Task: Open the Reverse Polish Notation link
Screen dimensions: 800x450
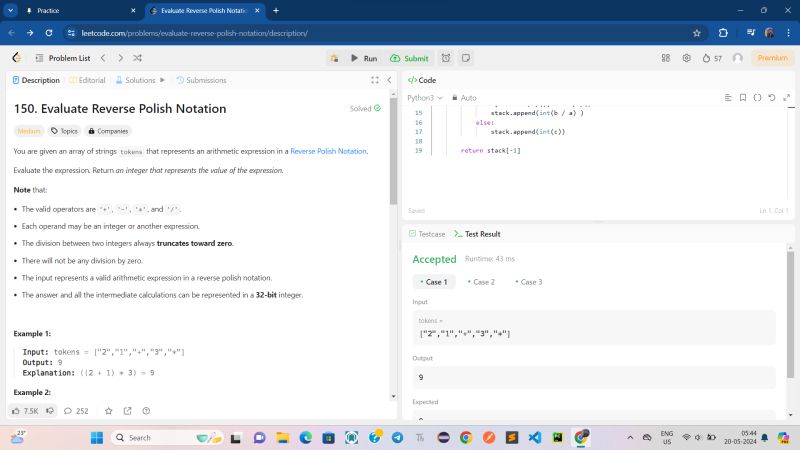Action: coord(328,151)
